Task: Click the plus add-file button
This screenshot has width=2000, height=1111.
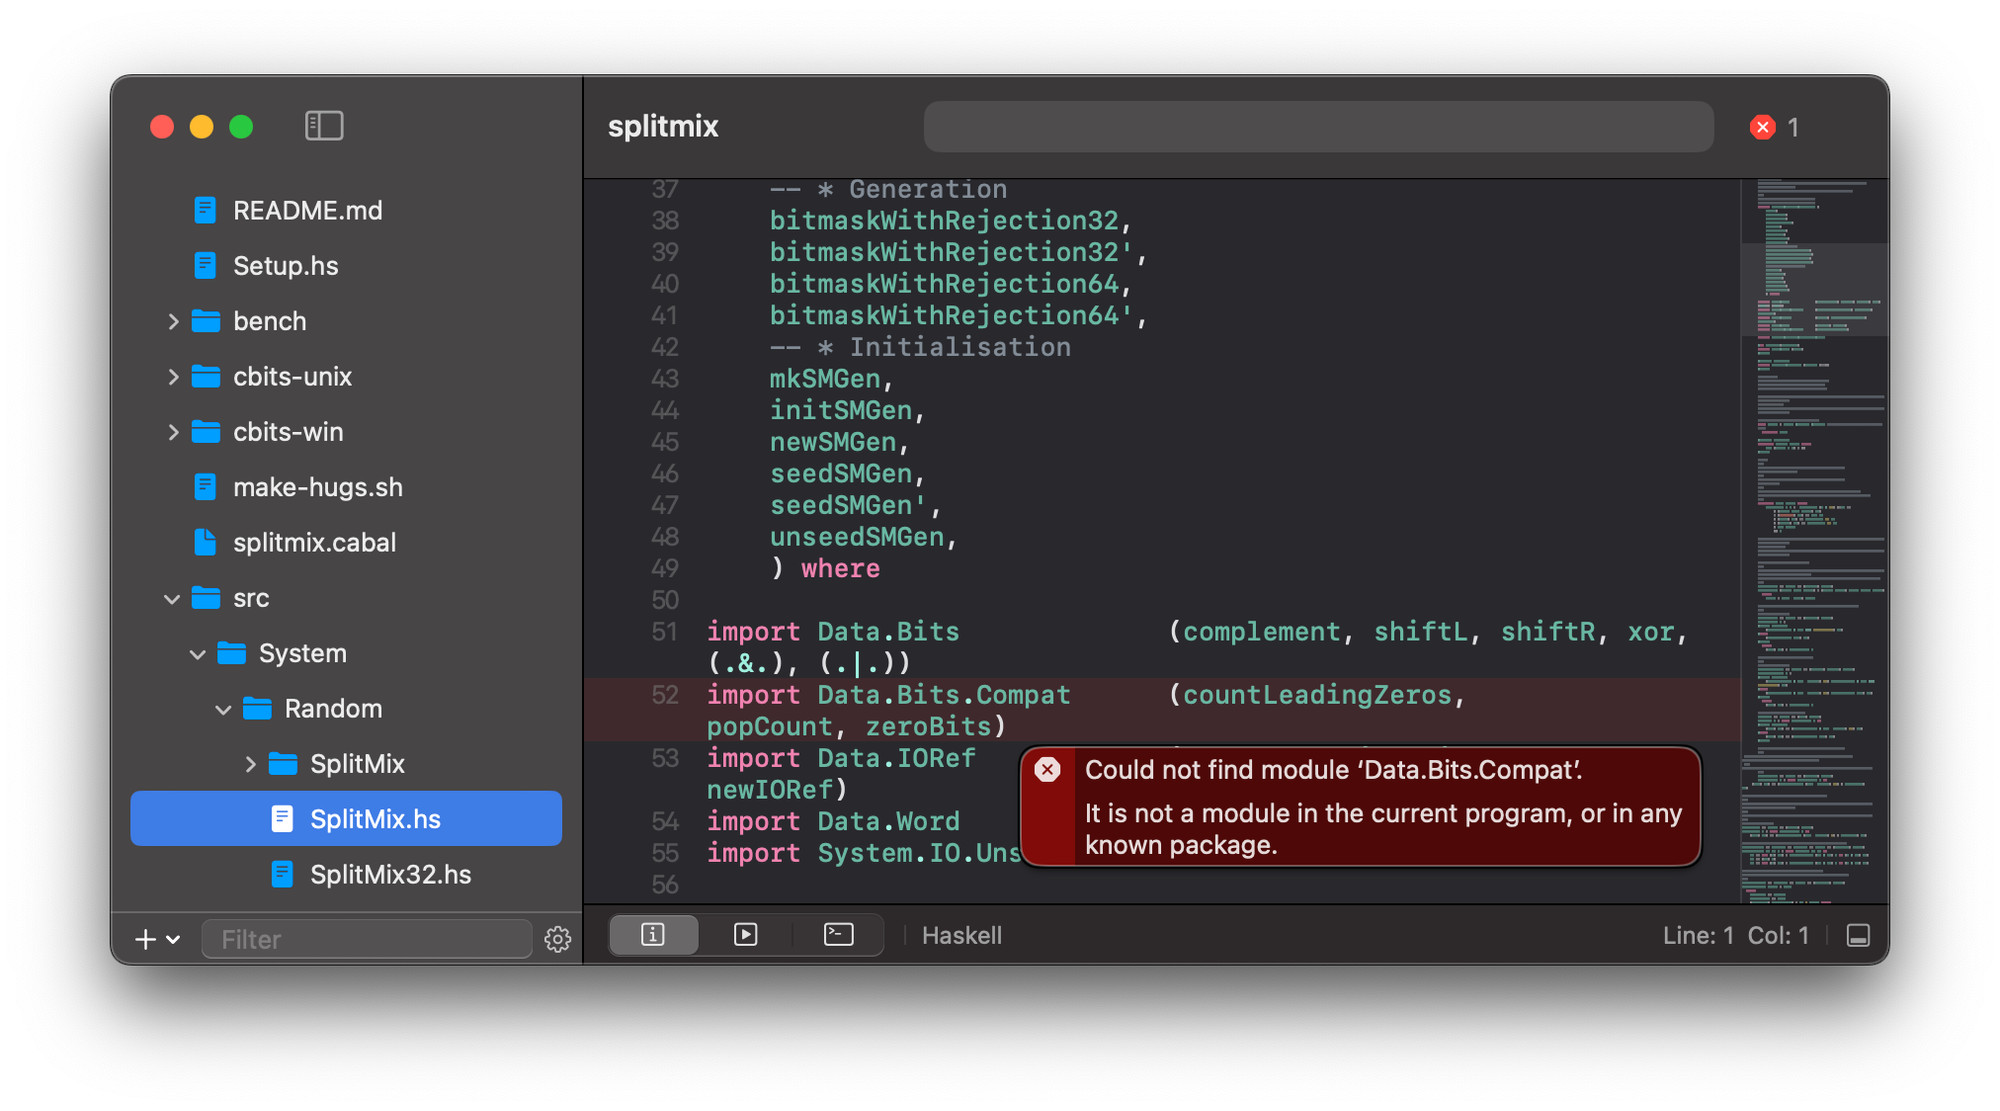Action: point(145,939)
